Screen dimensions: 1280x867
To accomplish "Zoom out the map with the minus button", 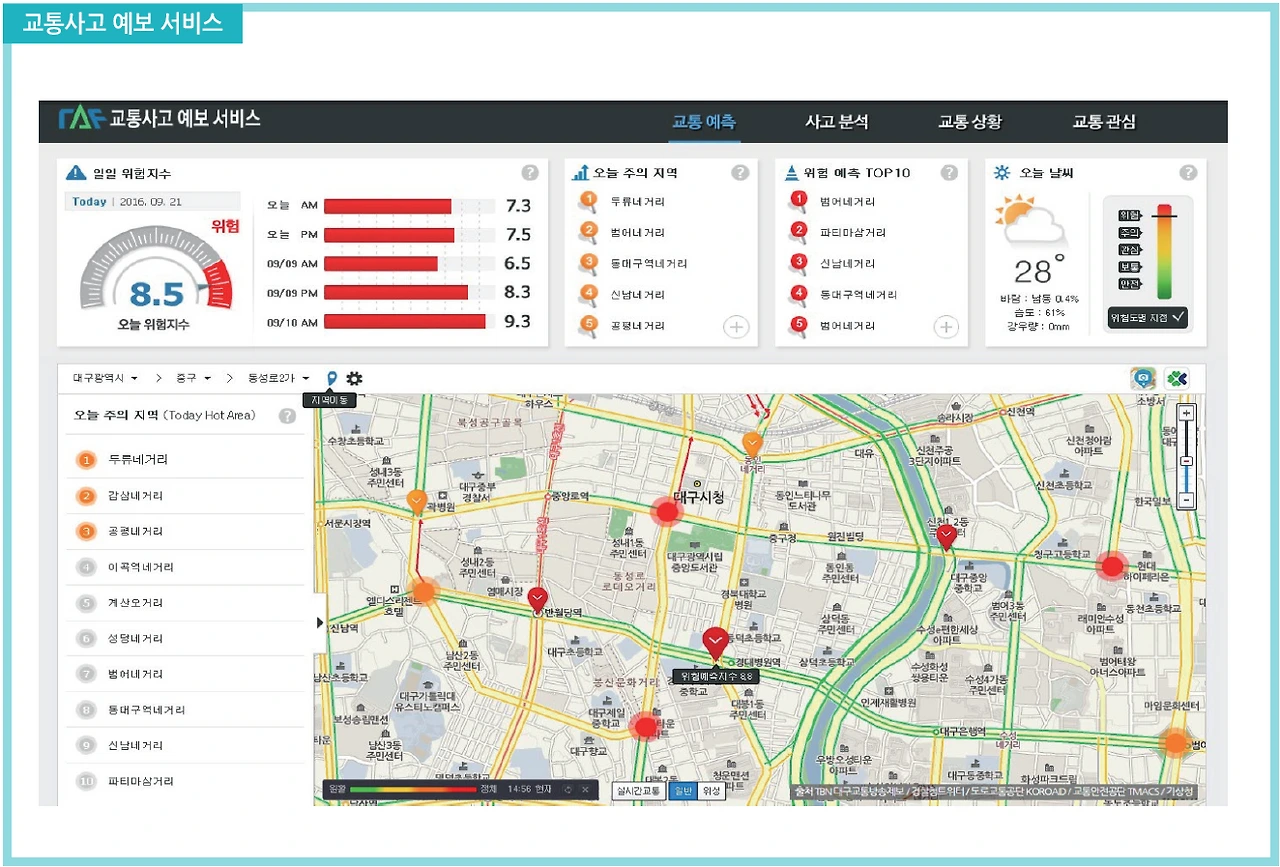I will [x=1186, y=499].
